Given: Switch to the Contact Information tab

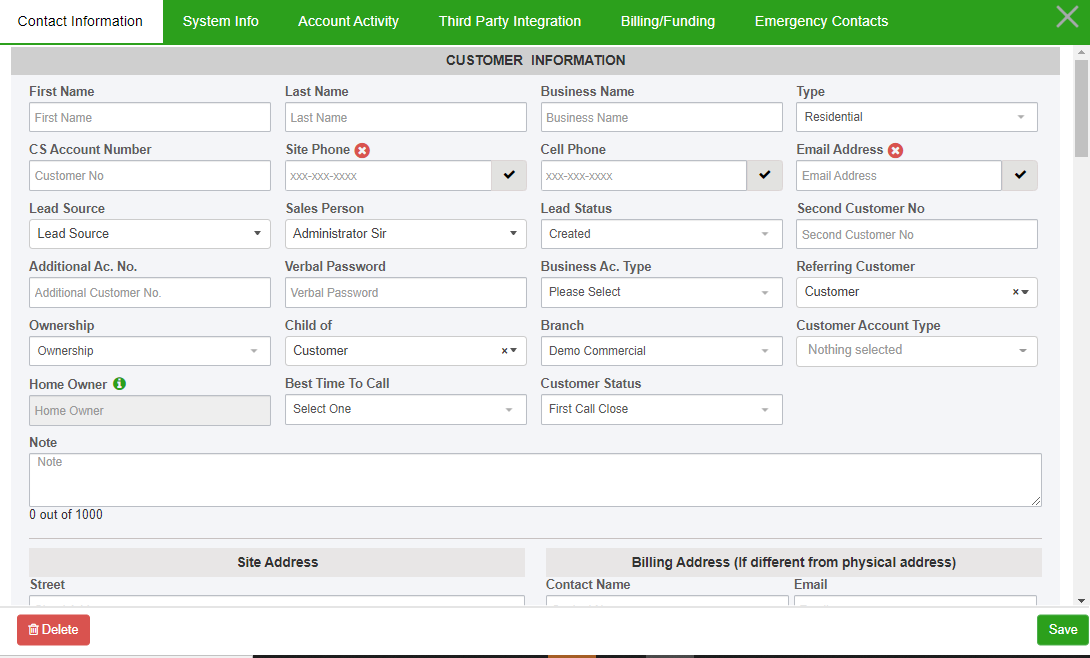Looking at the screenshot, I should (81, 22).
